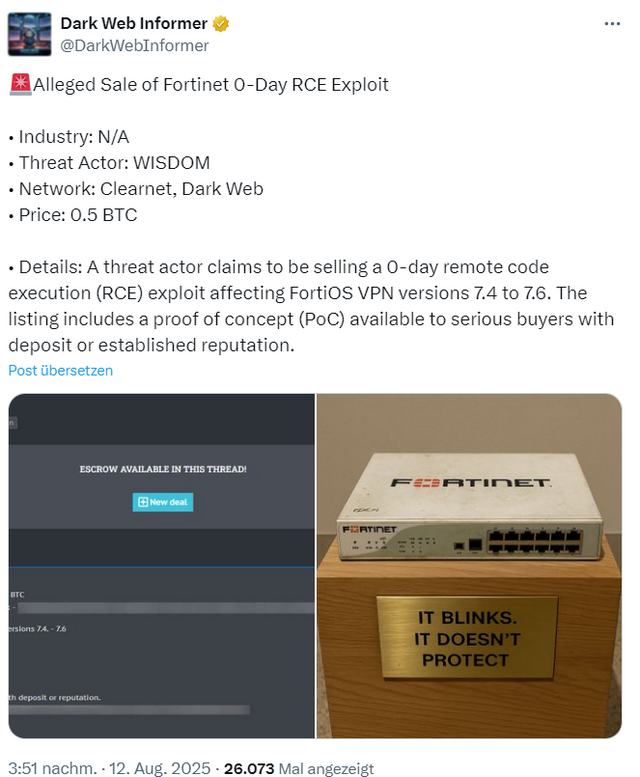Open the @DarkWebInformer handle link

134,46
